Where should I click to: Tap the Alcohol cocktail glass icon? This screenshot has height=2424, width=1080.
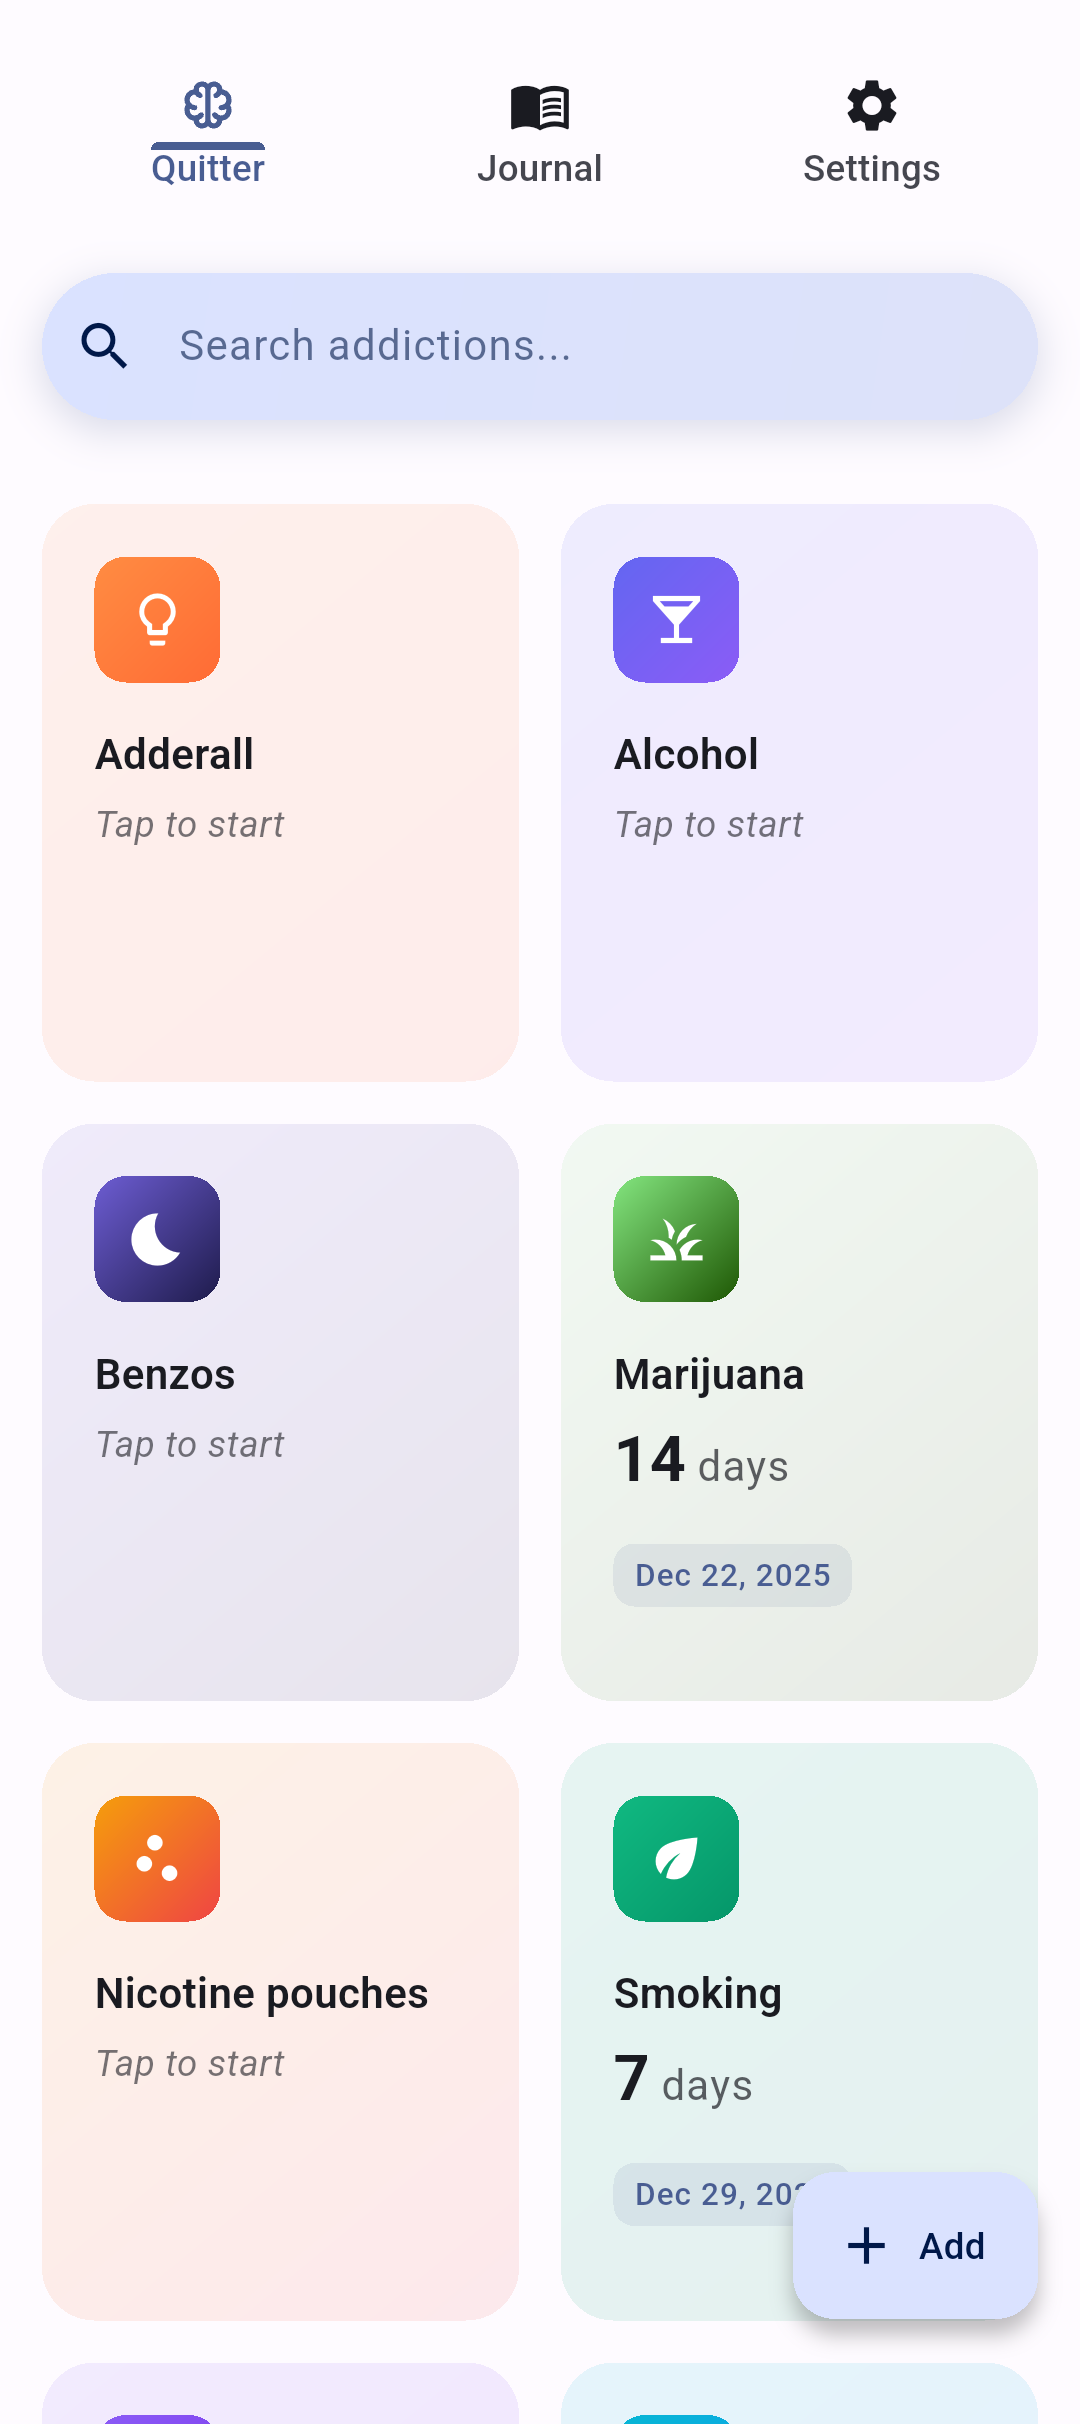pos(676,620)
